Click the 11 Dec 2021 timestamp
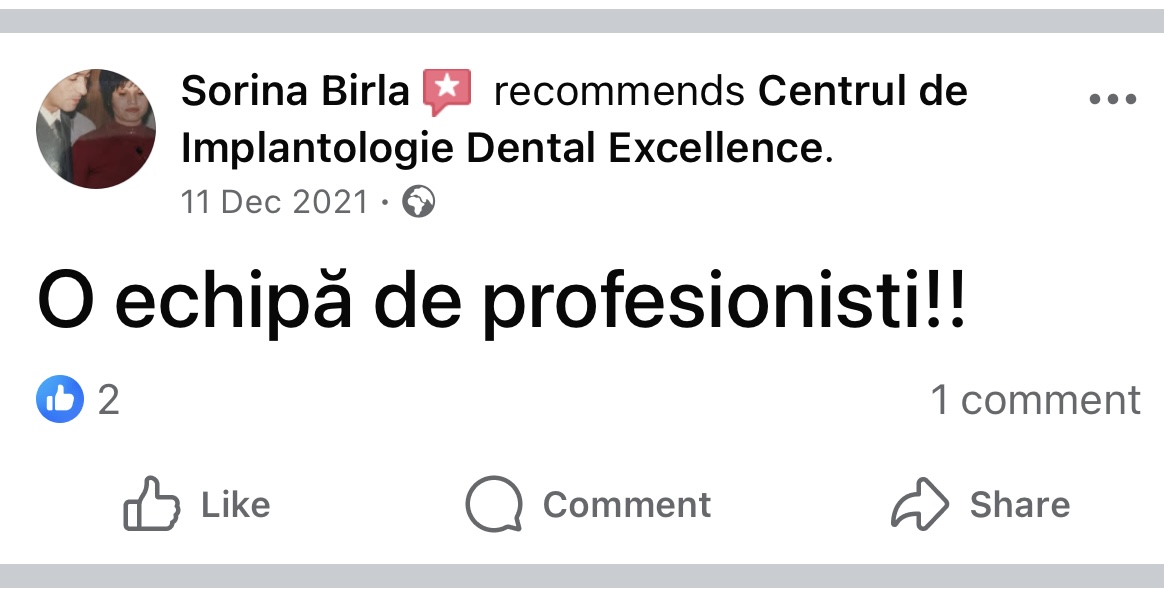Image resolution: width=1164 pixels, height=608 pixels. 275,202
